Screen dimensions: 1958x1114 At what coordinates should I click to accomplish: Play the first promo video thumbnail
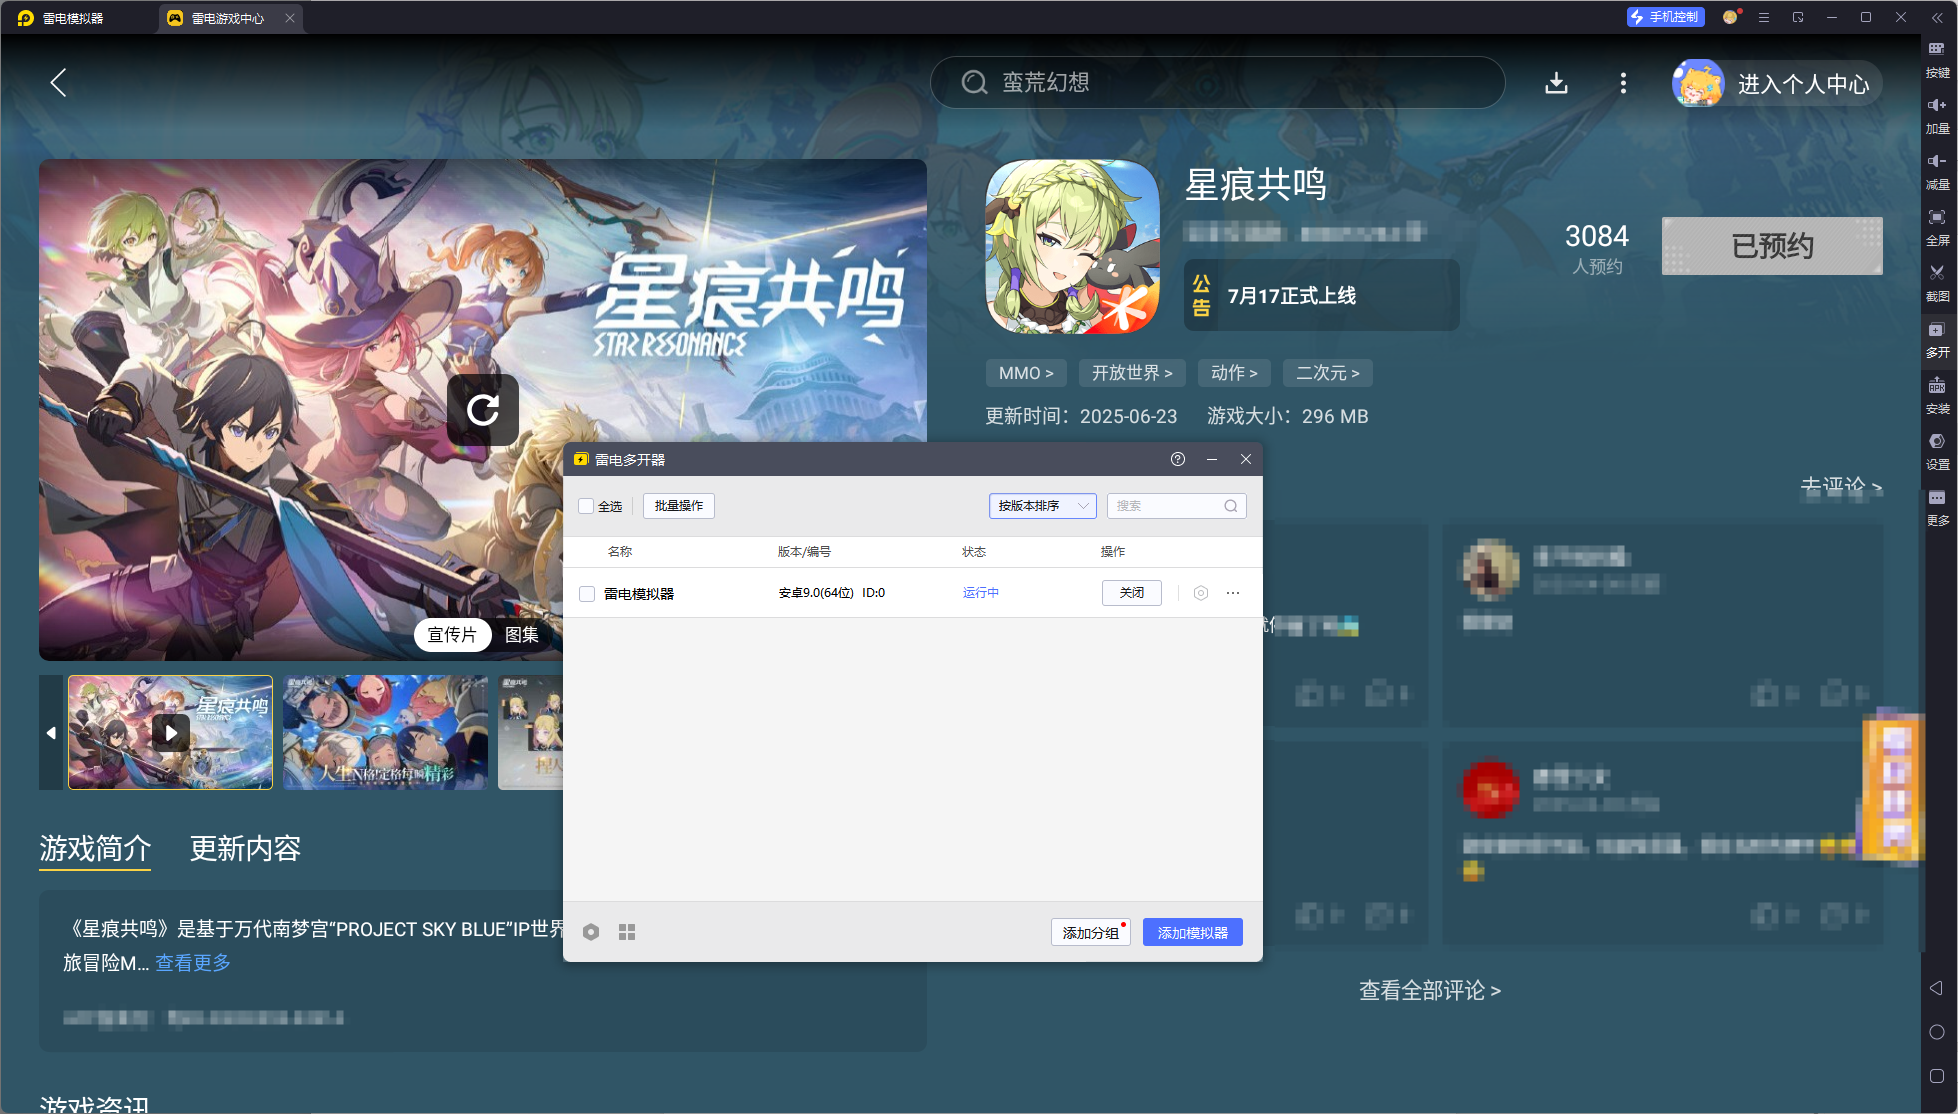pyautogui.click(x=170, y=732)
